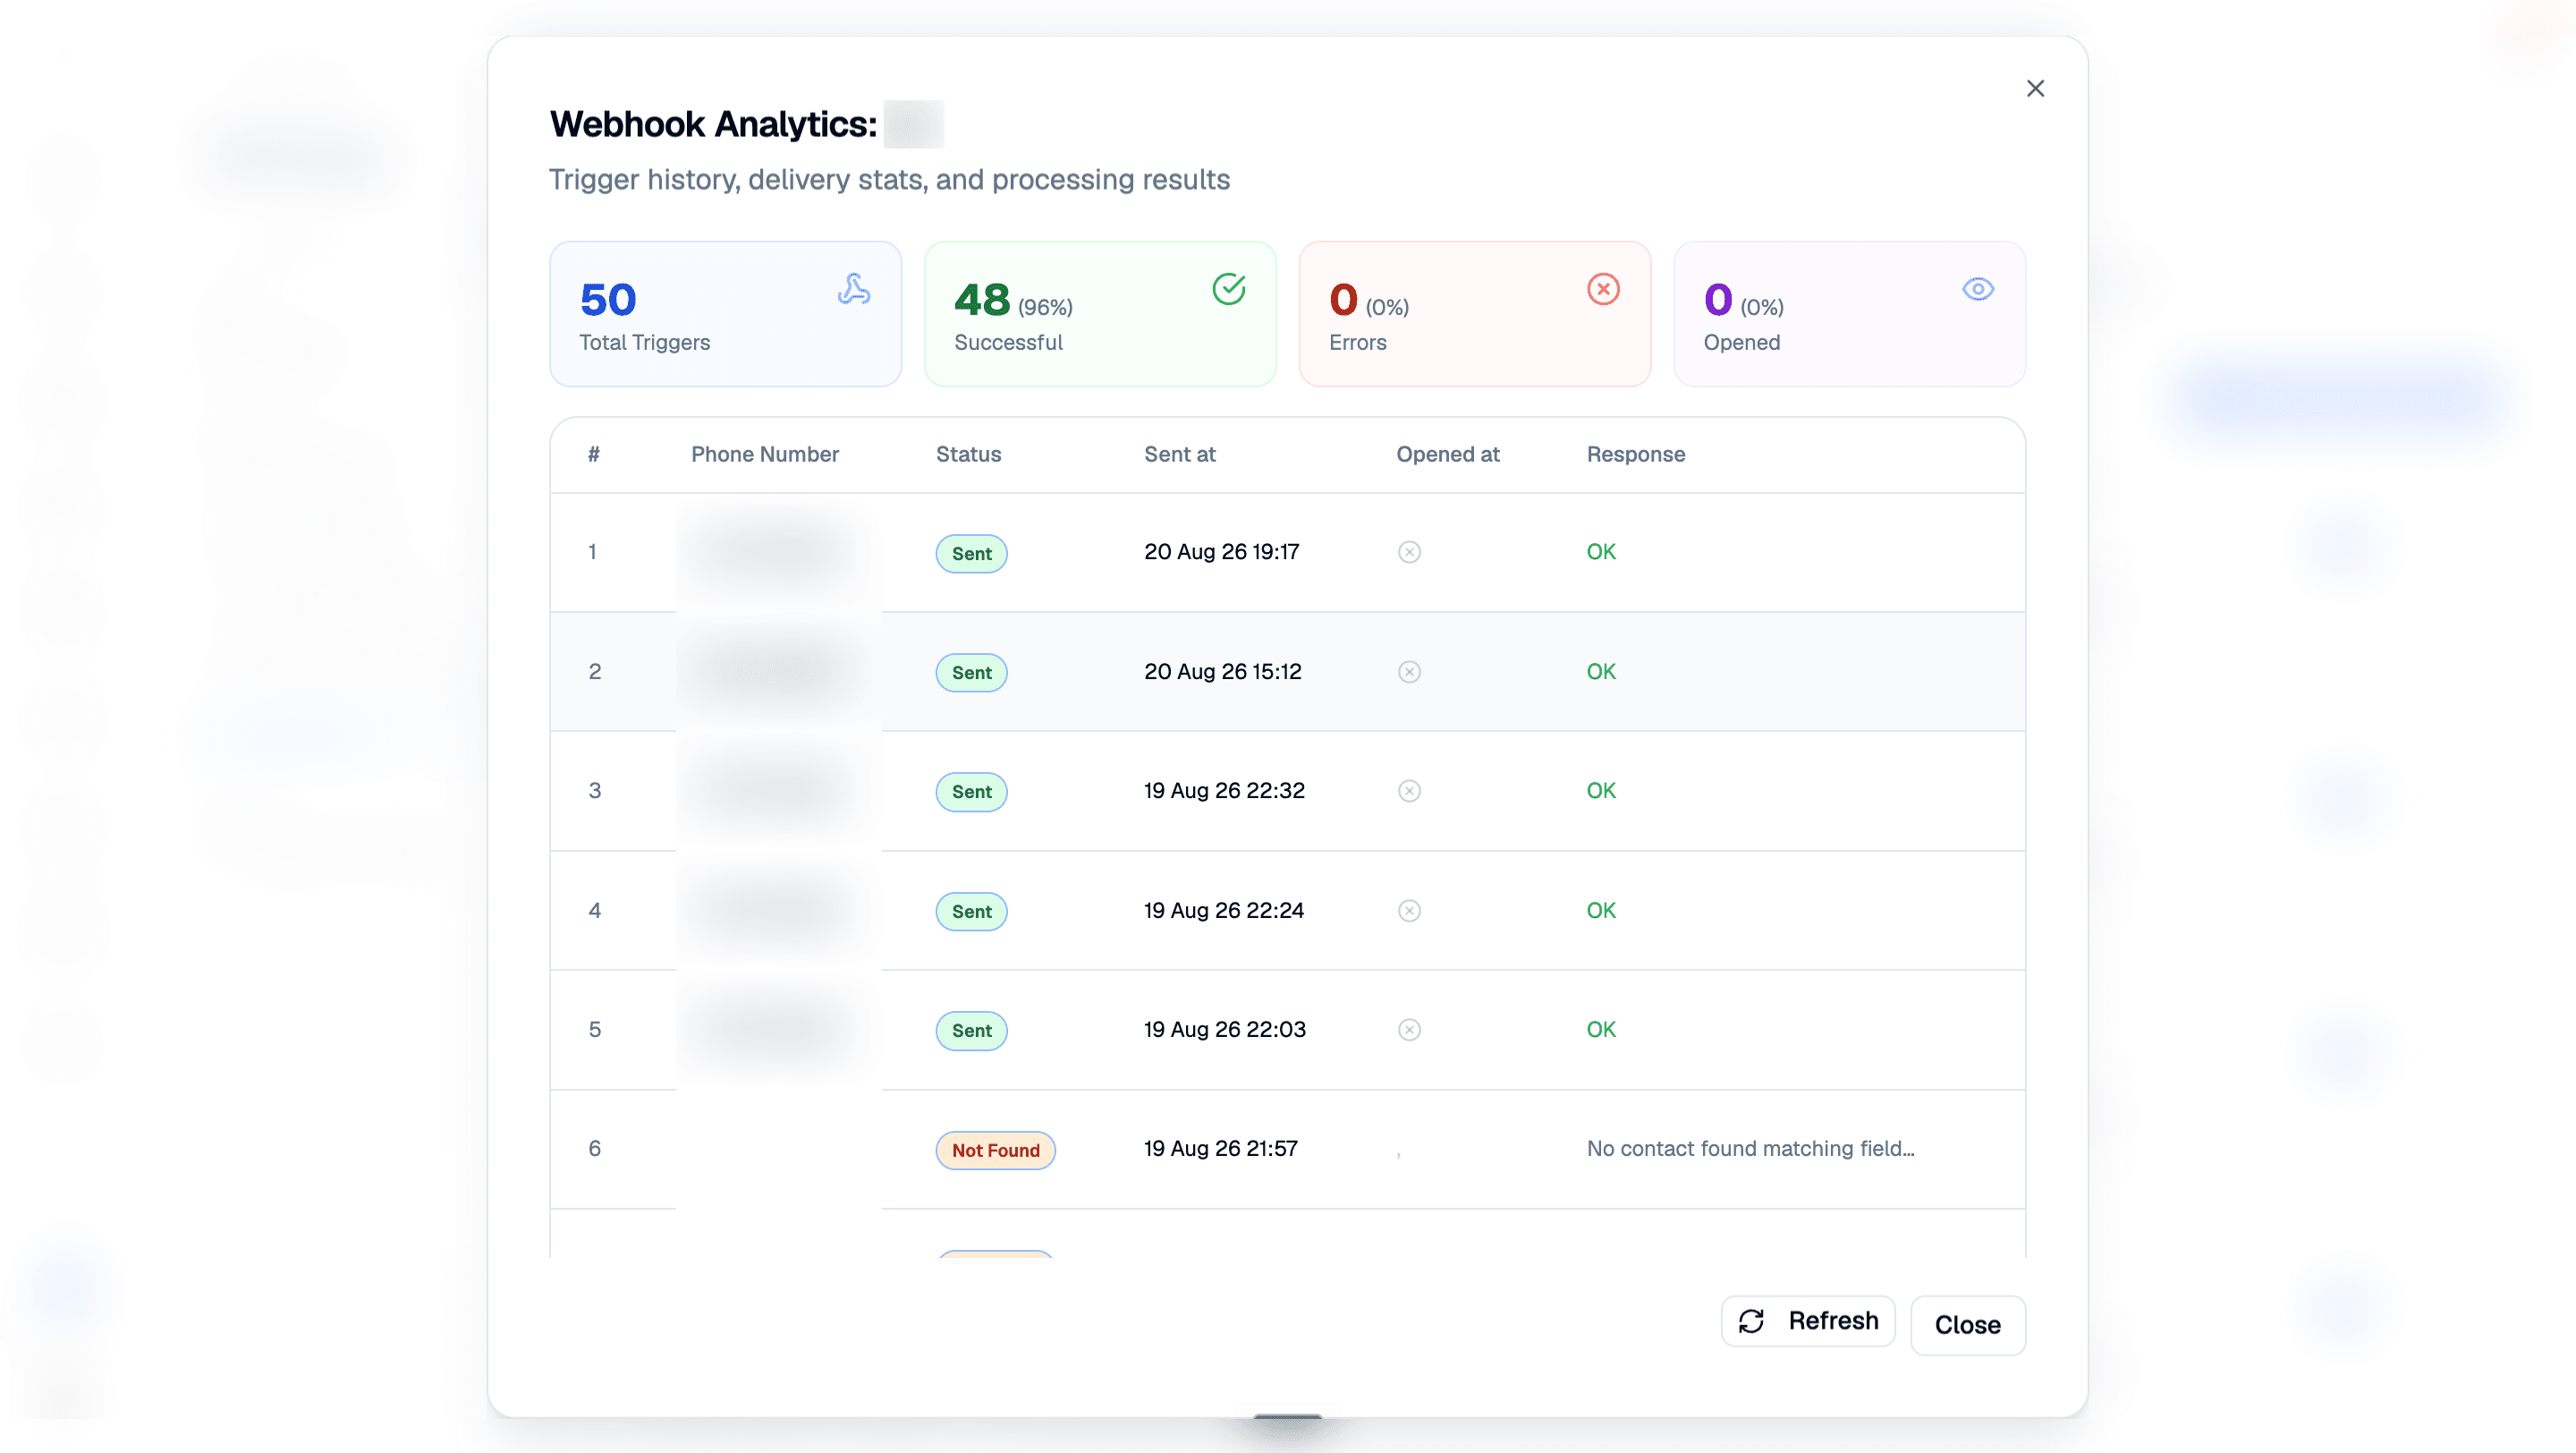Click the Sent badge in row 2
This screenshot has width=2576, height=1453.
(971, 673)
